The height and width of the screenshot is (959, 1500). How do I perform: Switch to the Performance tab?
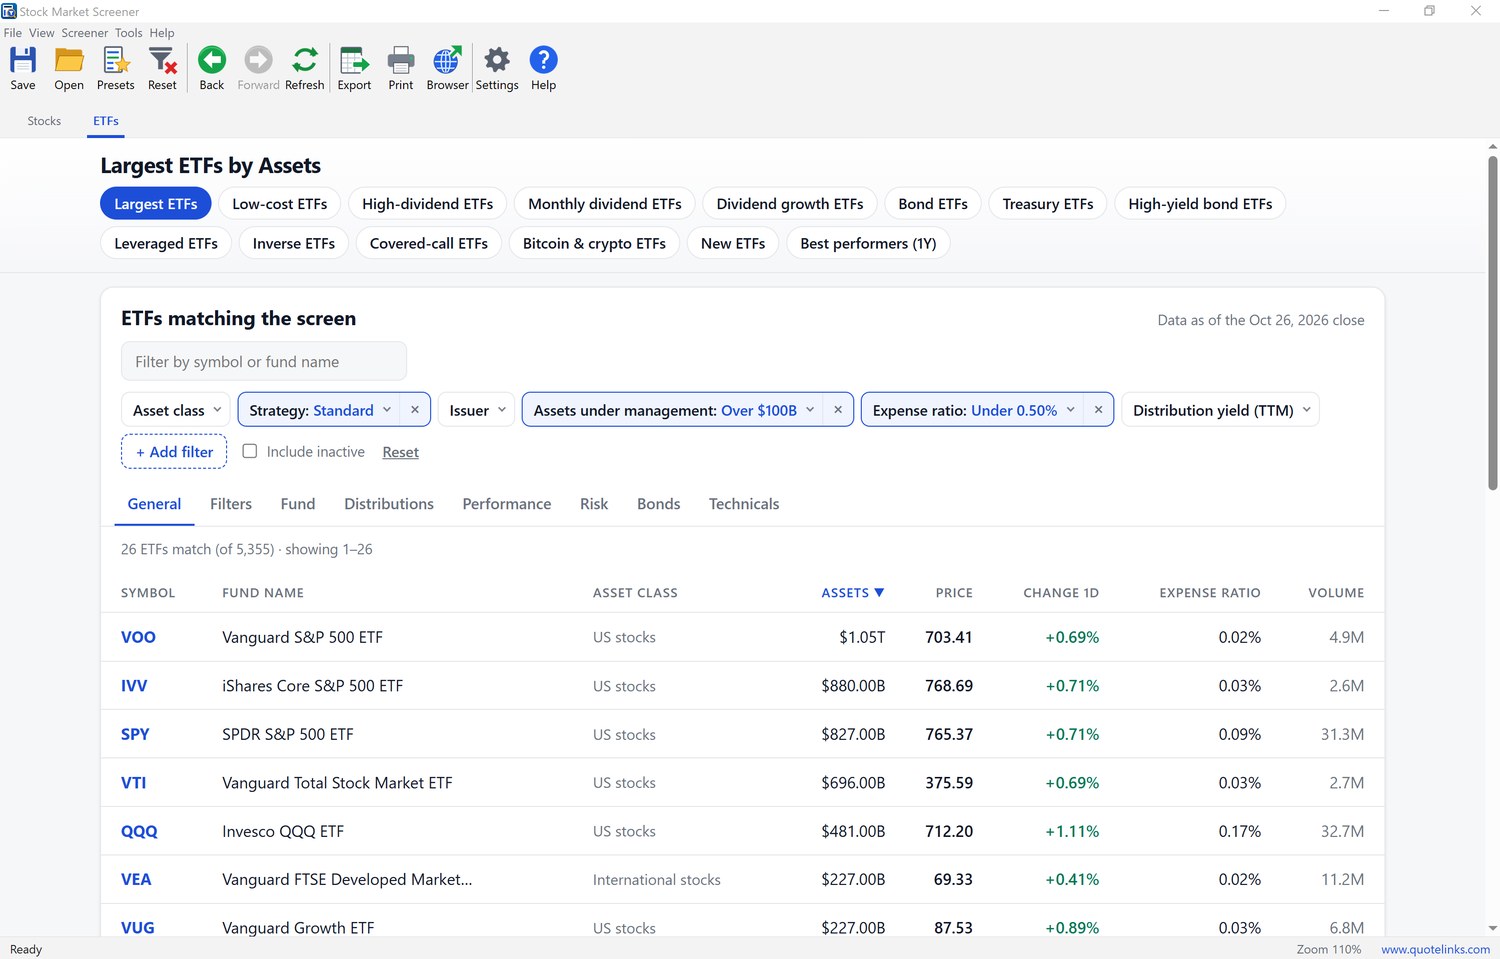pyautogui.click(x=507, y=504)
